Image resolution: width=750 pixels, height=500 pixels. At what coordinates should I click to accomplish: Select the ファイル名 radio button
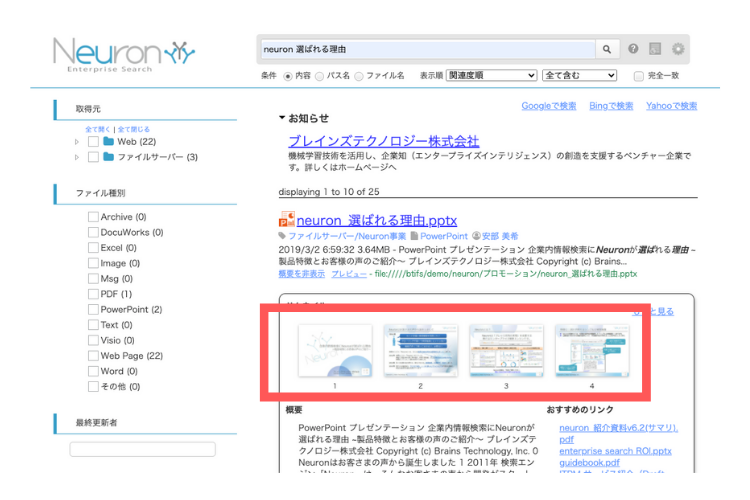point(359,76)
